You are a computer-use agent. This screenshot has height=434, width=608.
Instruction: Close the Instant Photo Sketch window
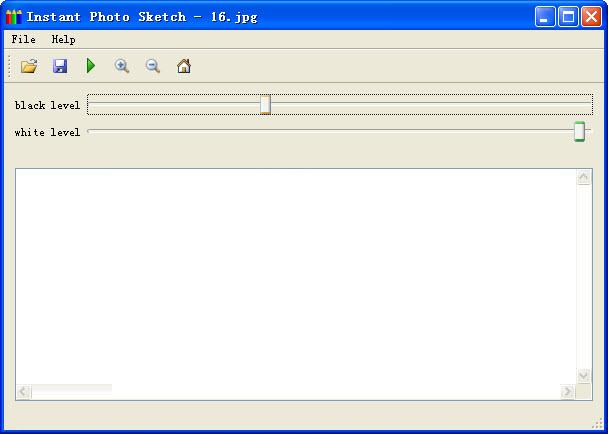591,17
